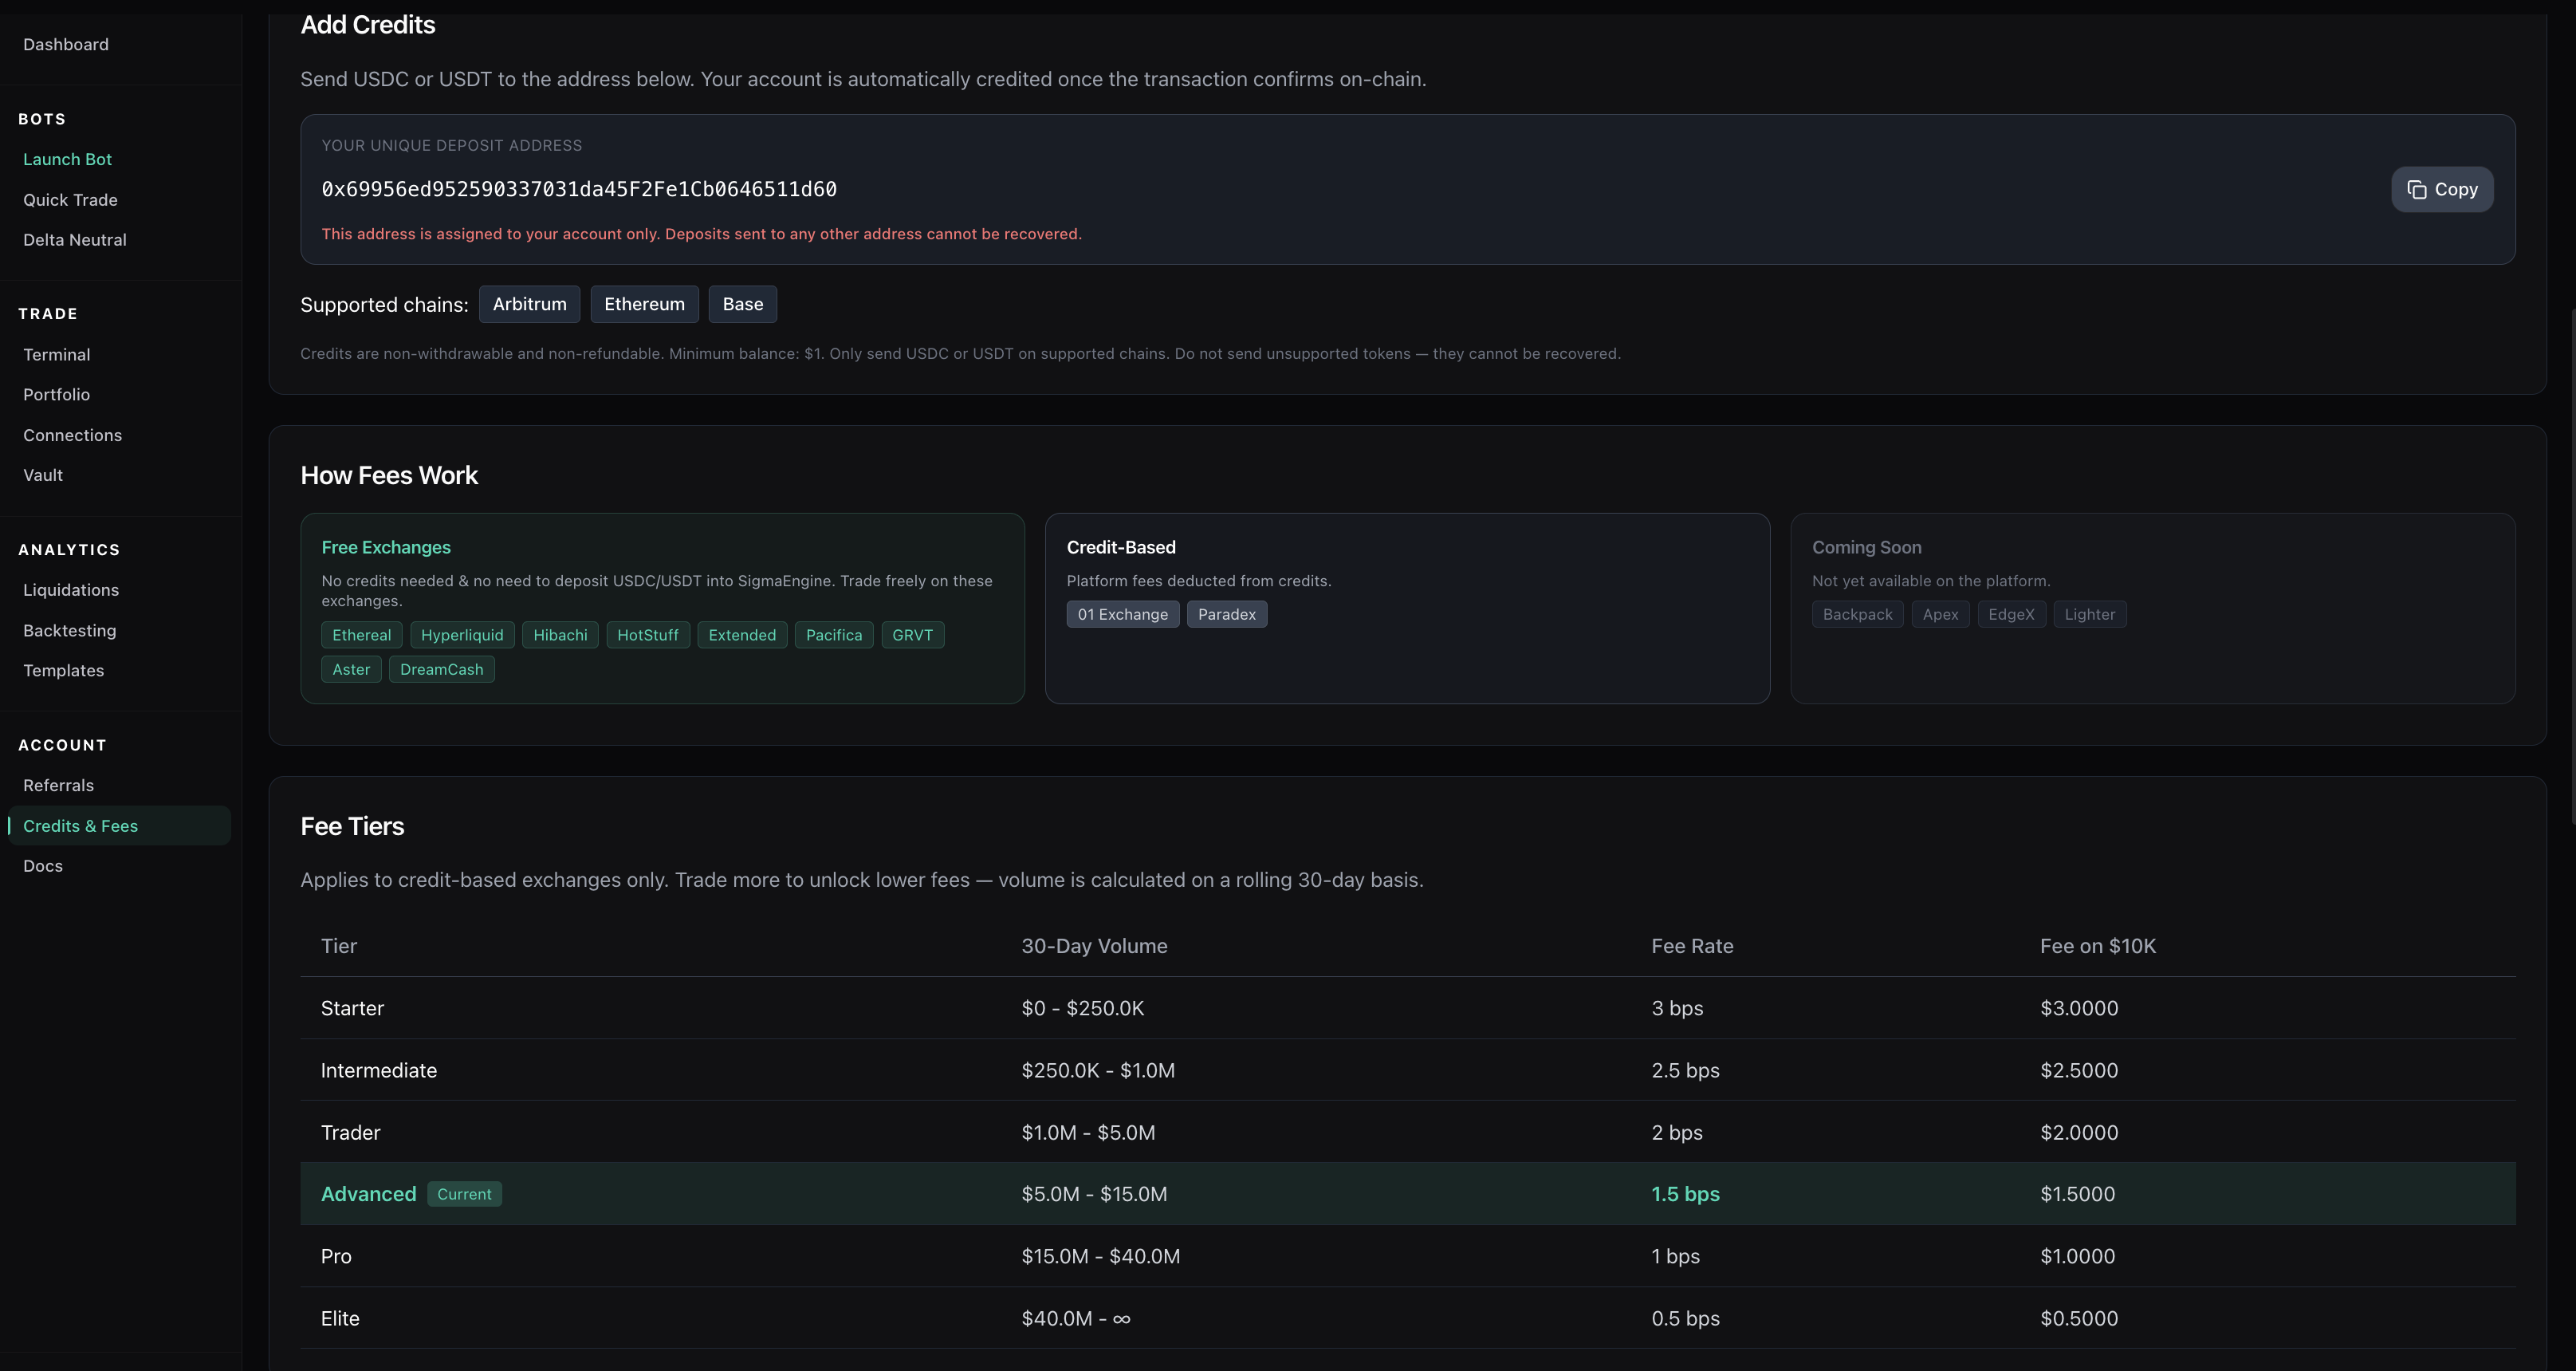Click the page's vertical scrollbar
Image resolution: width=2576 pixels, height=1371 pixels.
coord(2571,565)
